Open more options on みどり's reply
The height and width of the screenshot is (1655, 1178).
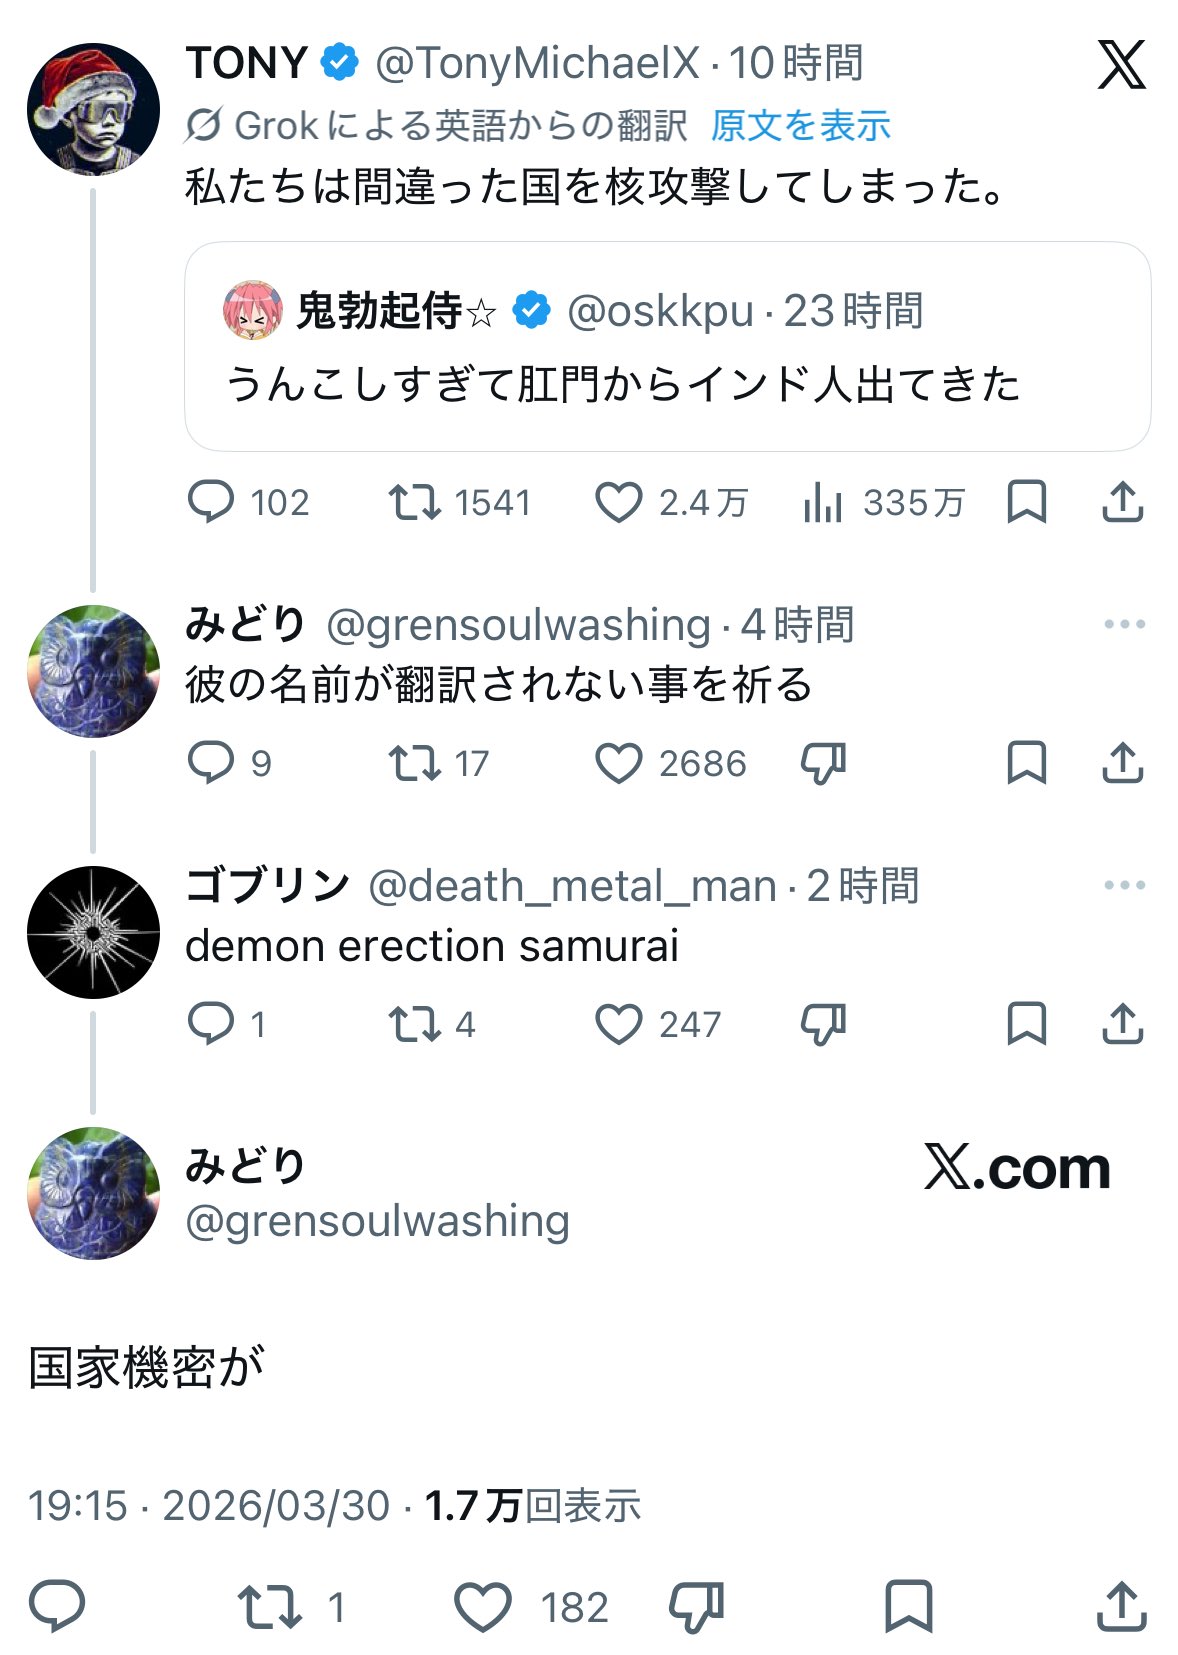click(x=1124, y=625)
